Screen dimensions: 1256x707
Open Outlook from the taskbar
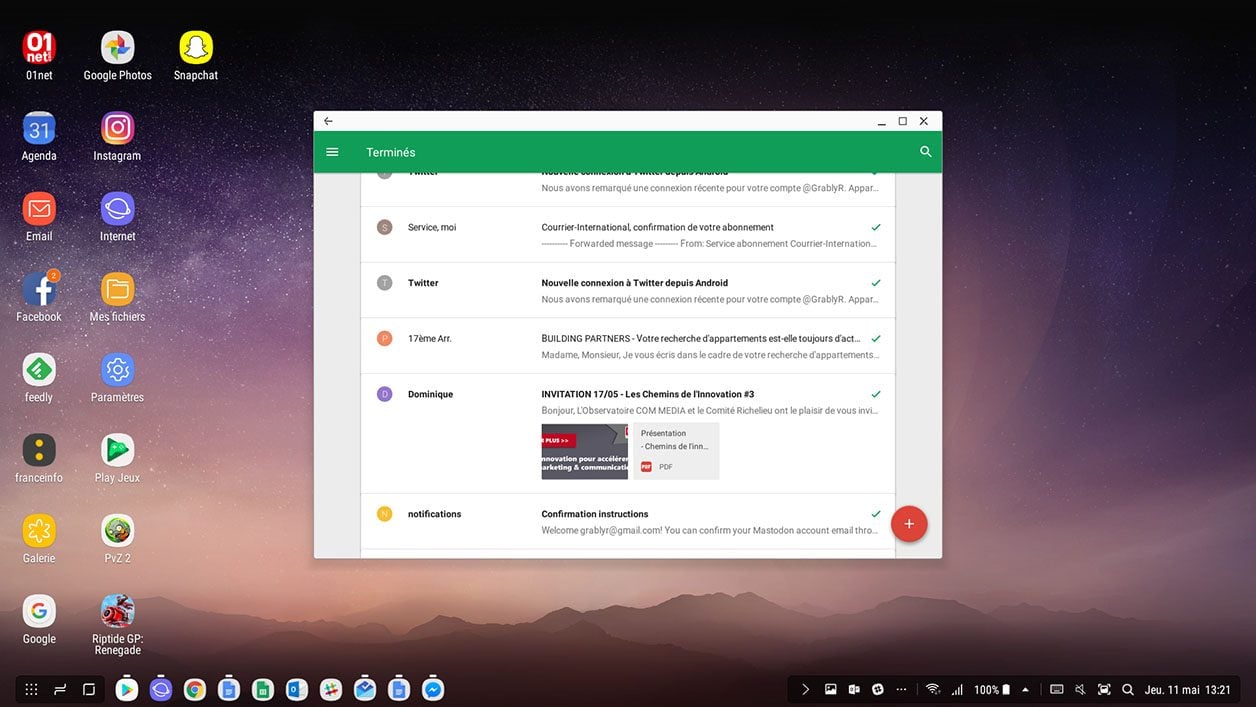[297, 689]
